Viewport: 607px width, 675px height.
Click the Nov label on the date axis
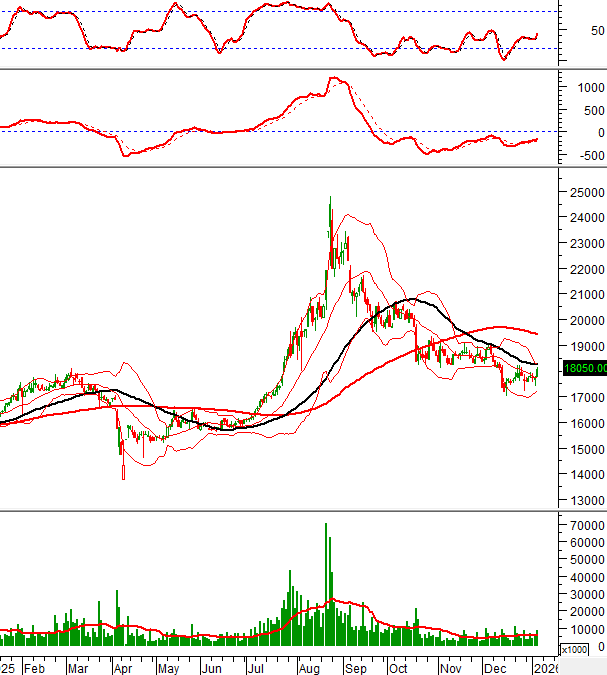pyautogui.click(x=451, y=667)
